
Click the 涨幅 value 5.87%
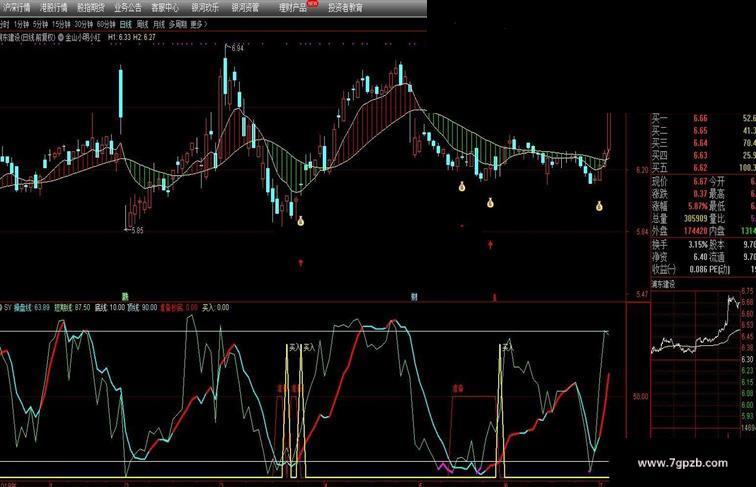(698, 206)
